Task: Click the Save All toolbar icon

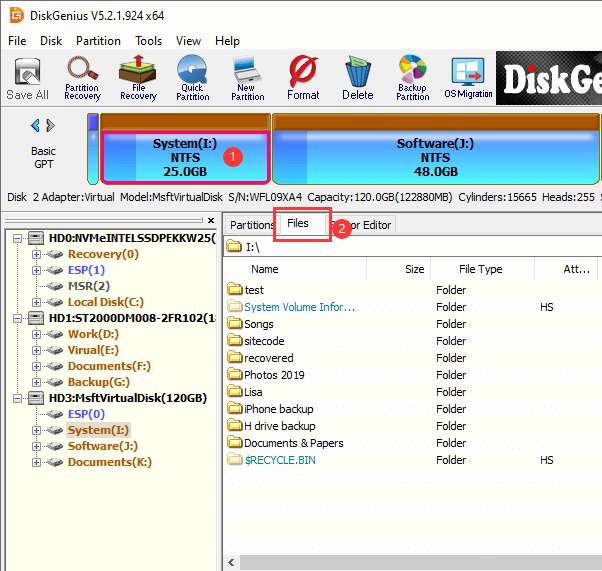Action: click(x=27, y=79)
